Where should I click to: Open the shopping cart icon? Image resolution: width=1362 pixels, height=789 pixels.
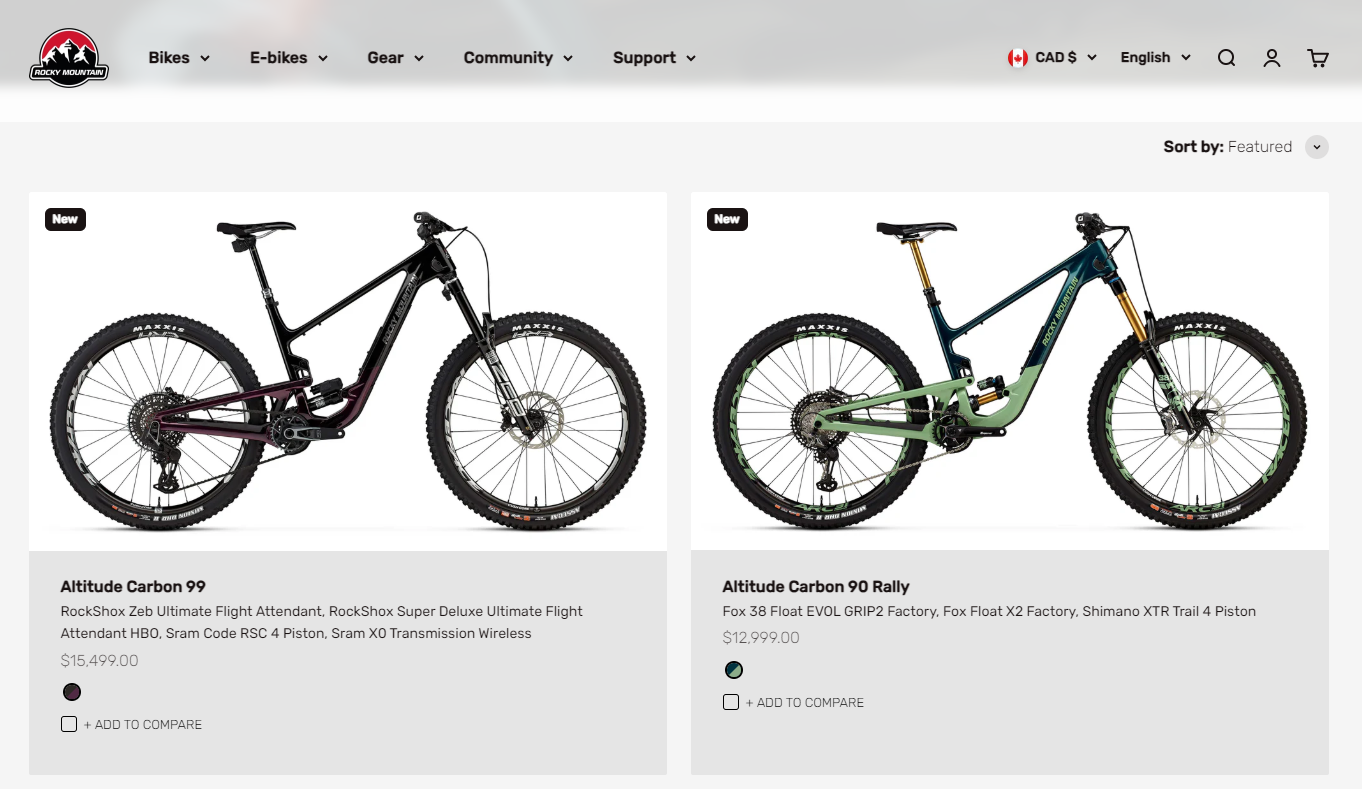[x=1317, y=58]
